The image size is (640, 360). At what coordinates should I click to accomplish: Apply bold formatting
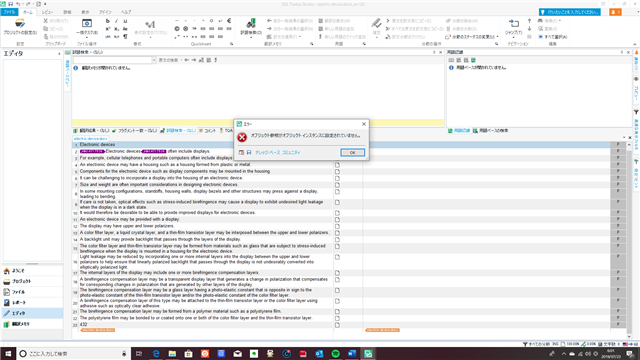point(107,21)
